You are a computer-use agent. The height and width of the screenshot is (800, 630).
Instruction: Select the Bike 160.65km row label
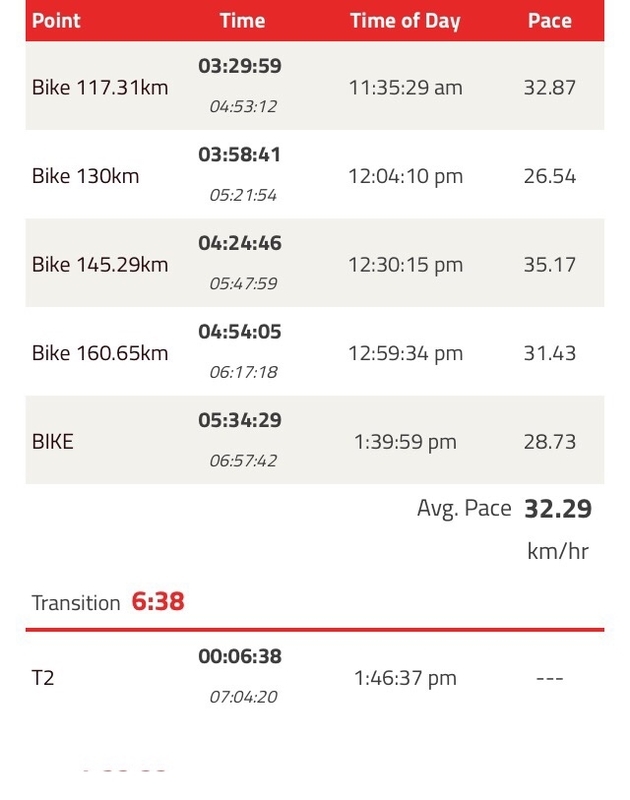[x=100, y=353]
